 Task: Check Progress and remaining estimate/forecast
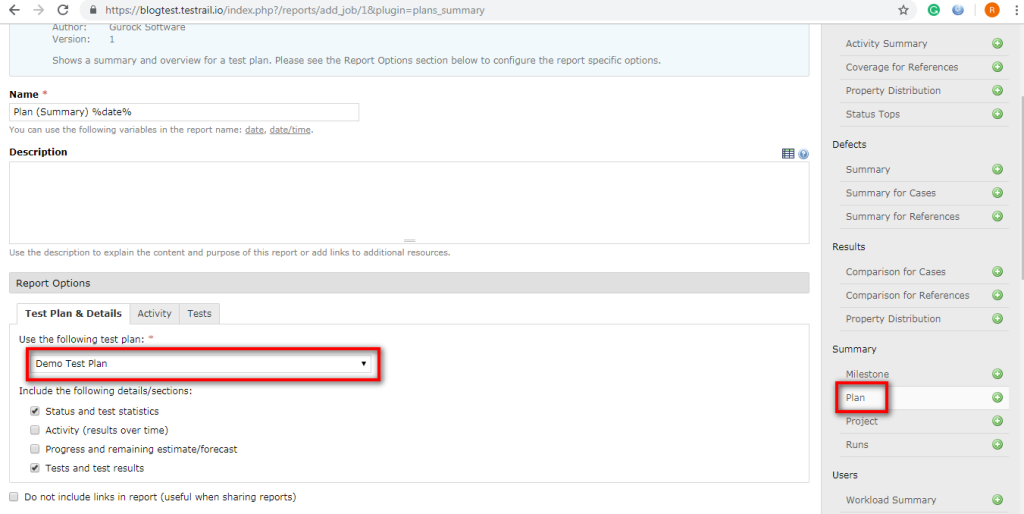click(35, 449)
